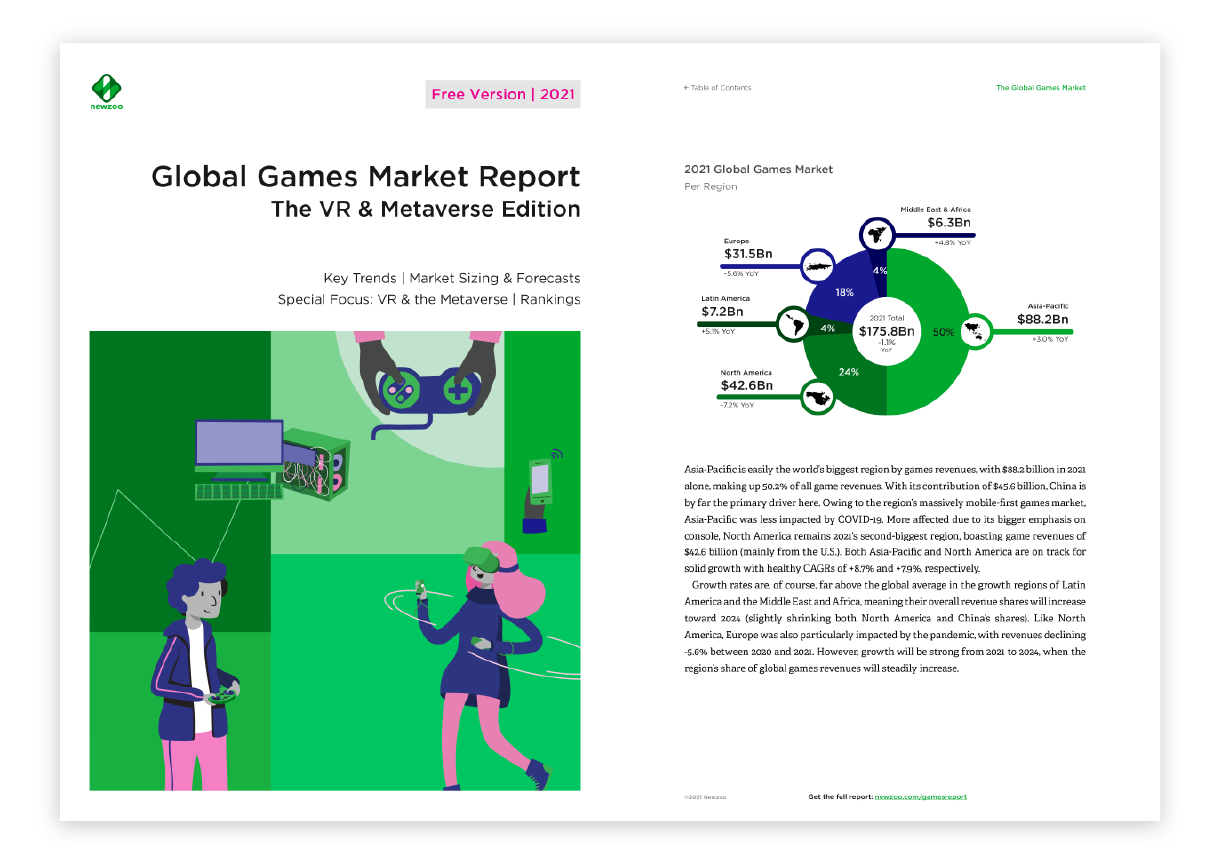Click the game controller illustration
Image resolution: width=1221 pixels, height=864 pixels.
click(424, 391)
